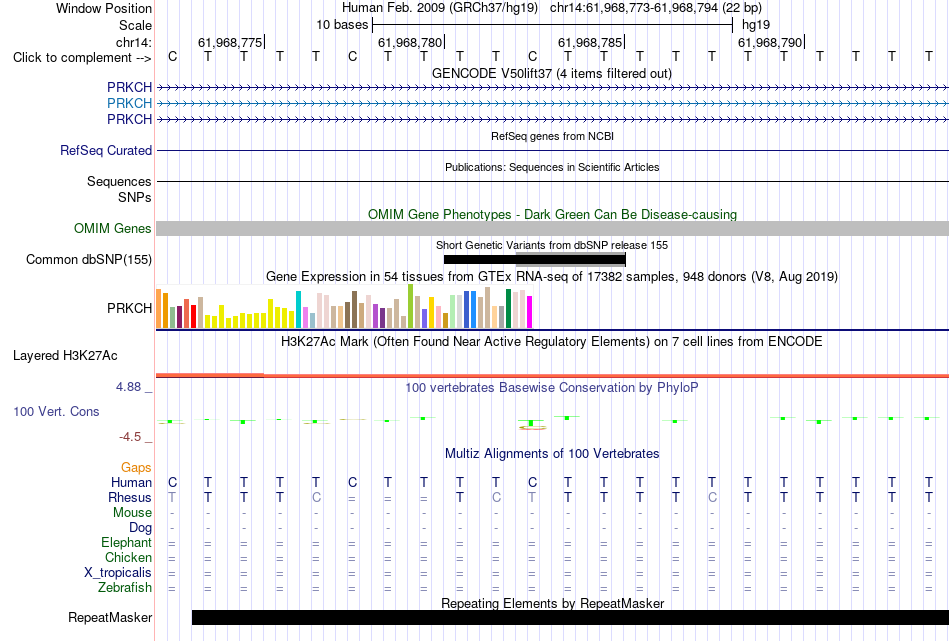Click the 61,968,790 position marker
Viewport: 950px width, 641px height.
click(770, 42)
